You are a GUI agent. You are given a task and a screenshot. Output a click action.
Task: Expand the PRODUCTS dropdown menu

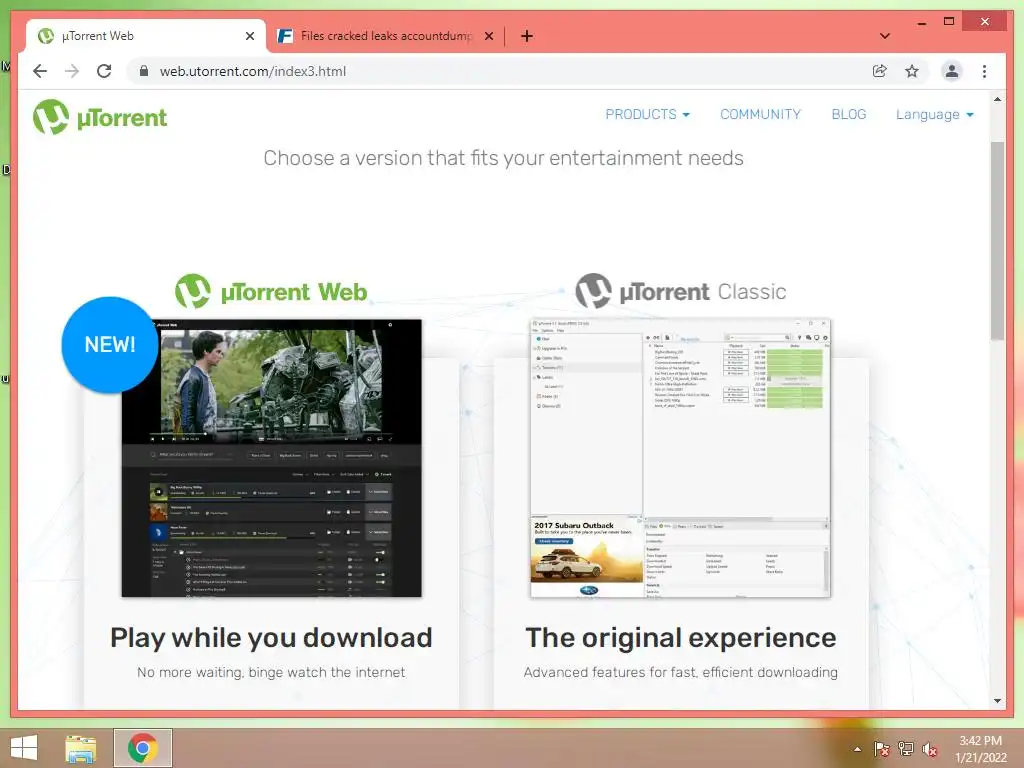[647, 114]
